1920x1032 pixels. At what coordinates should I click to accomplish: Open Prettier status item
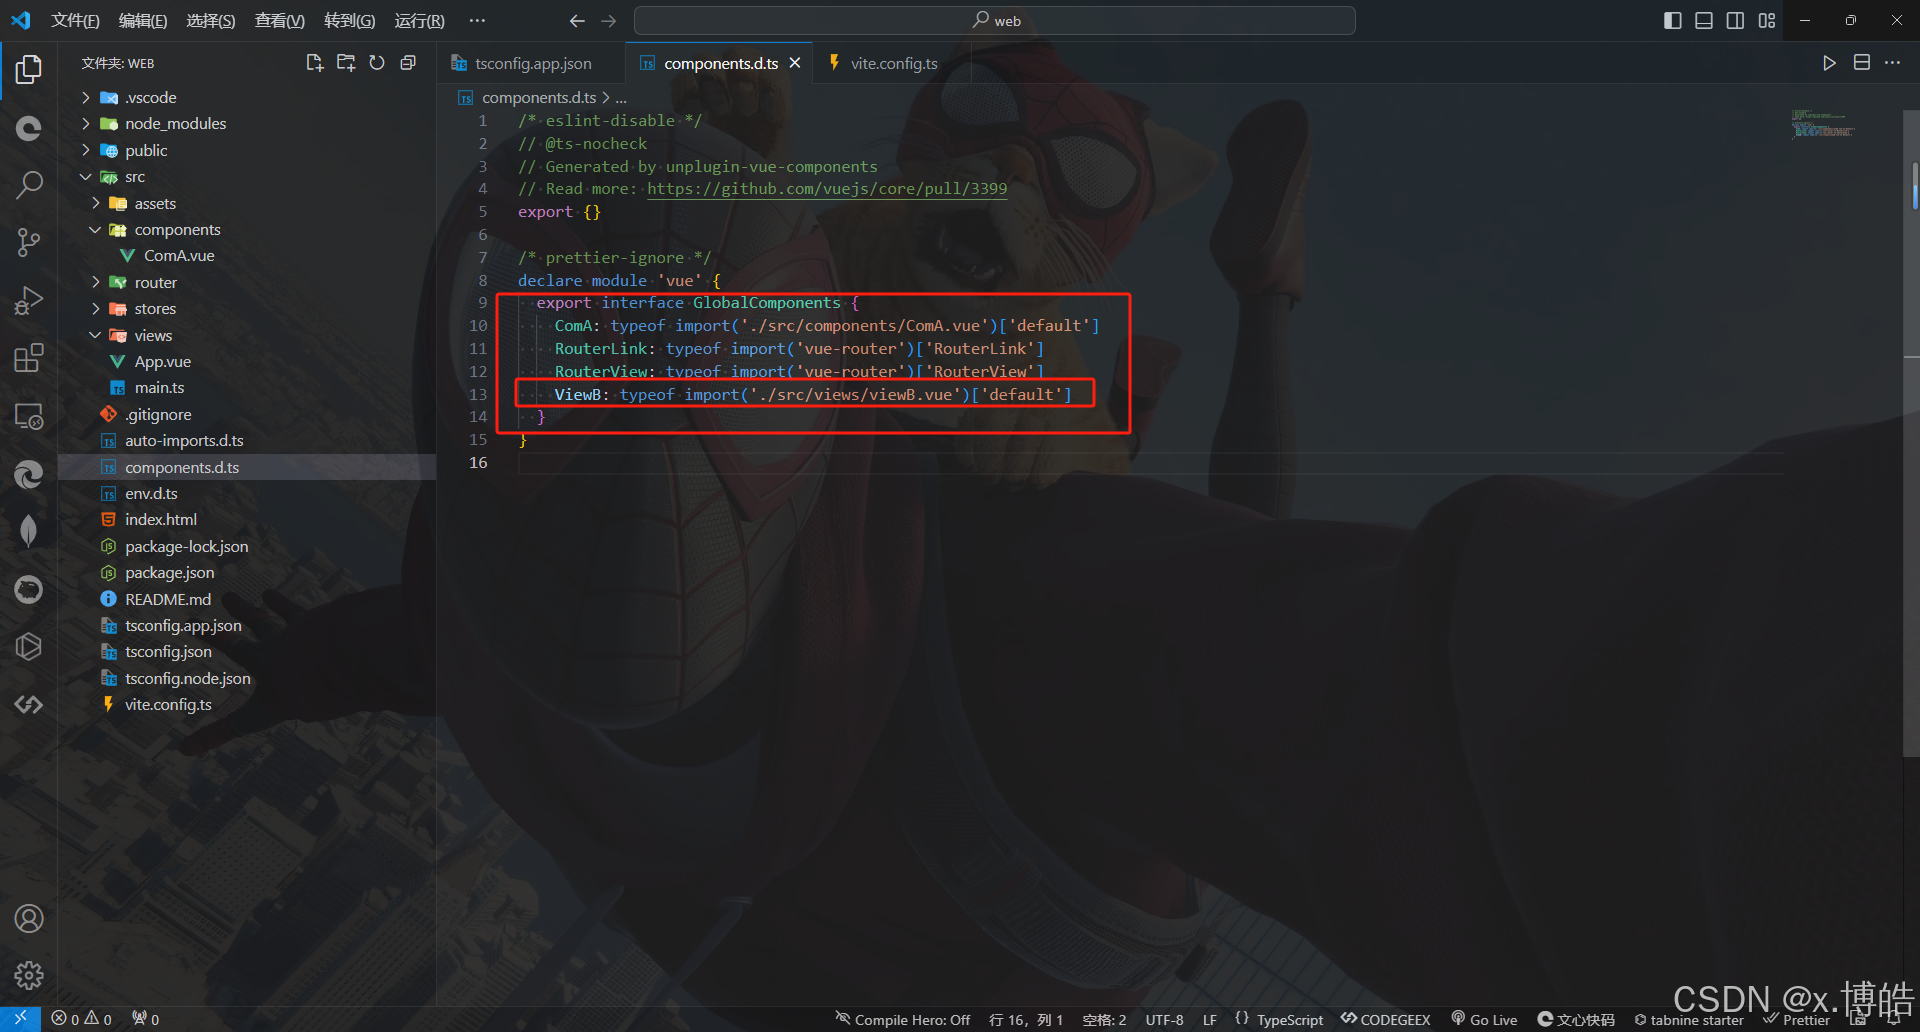click(x=1797, y=1019)
